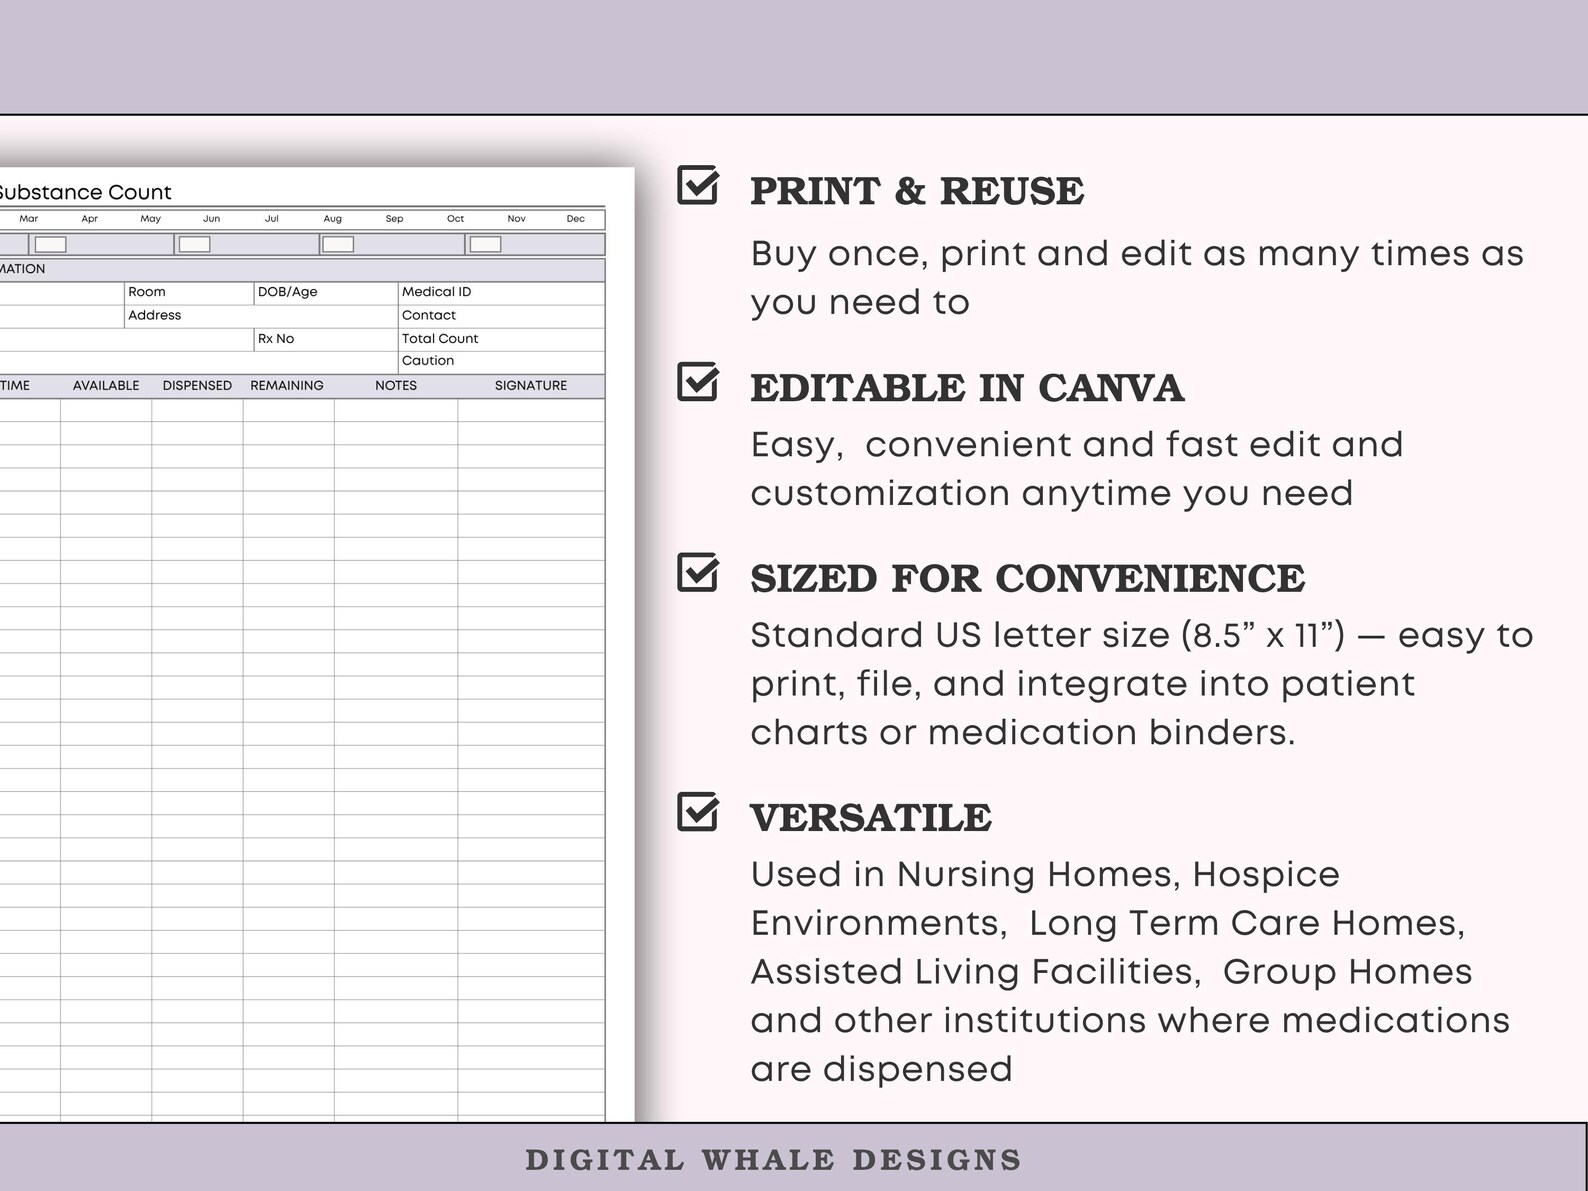Screen dimensions: 1588x1191
Task: Click the DIGITAL WHALE DESIGNS footer text
Action: (x=773, y=1160)
